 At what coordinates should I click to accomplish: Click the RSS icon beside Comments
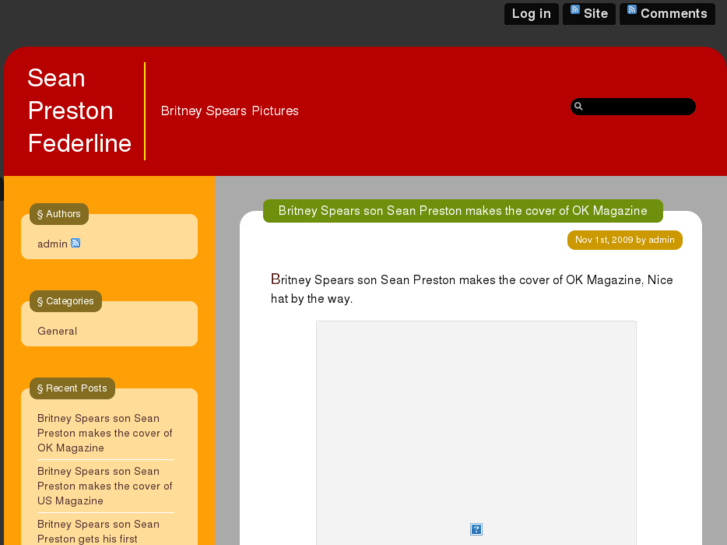[632, 10]
